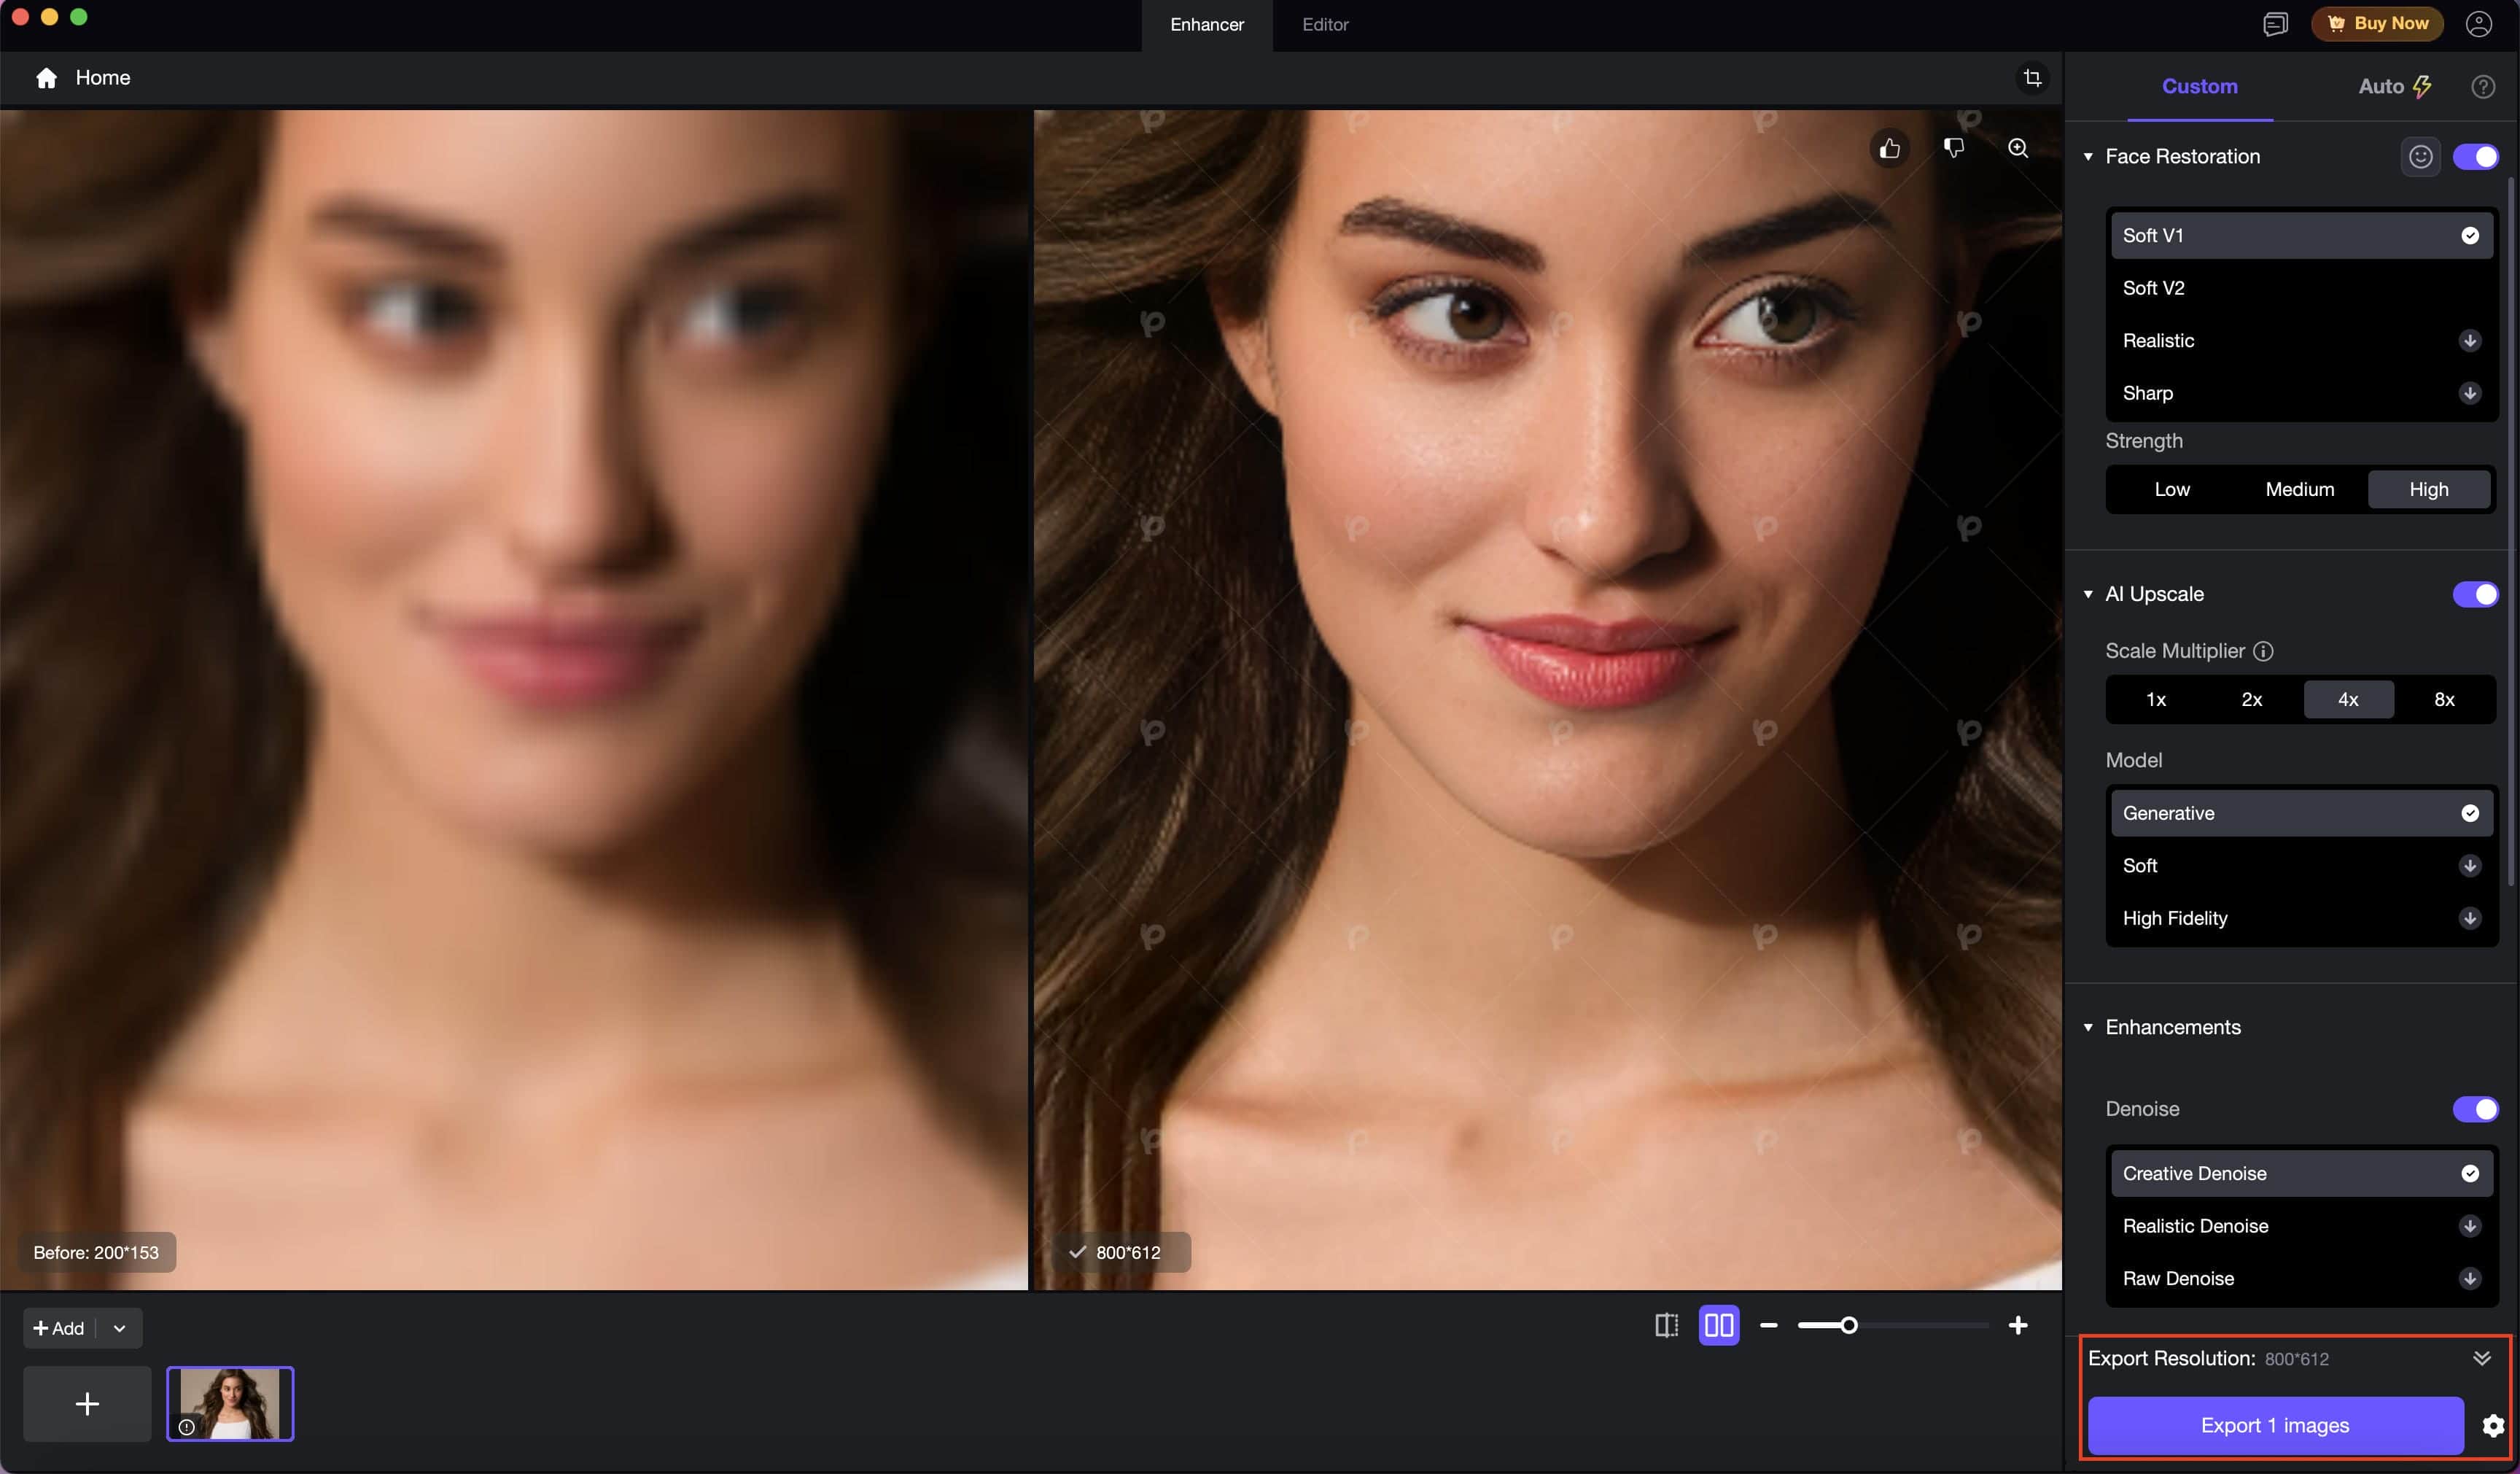Click the crop icon in top bar

coord(2032,78)
